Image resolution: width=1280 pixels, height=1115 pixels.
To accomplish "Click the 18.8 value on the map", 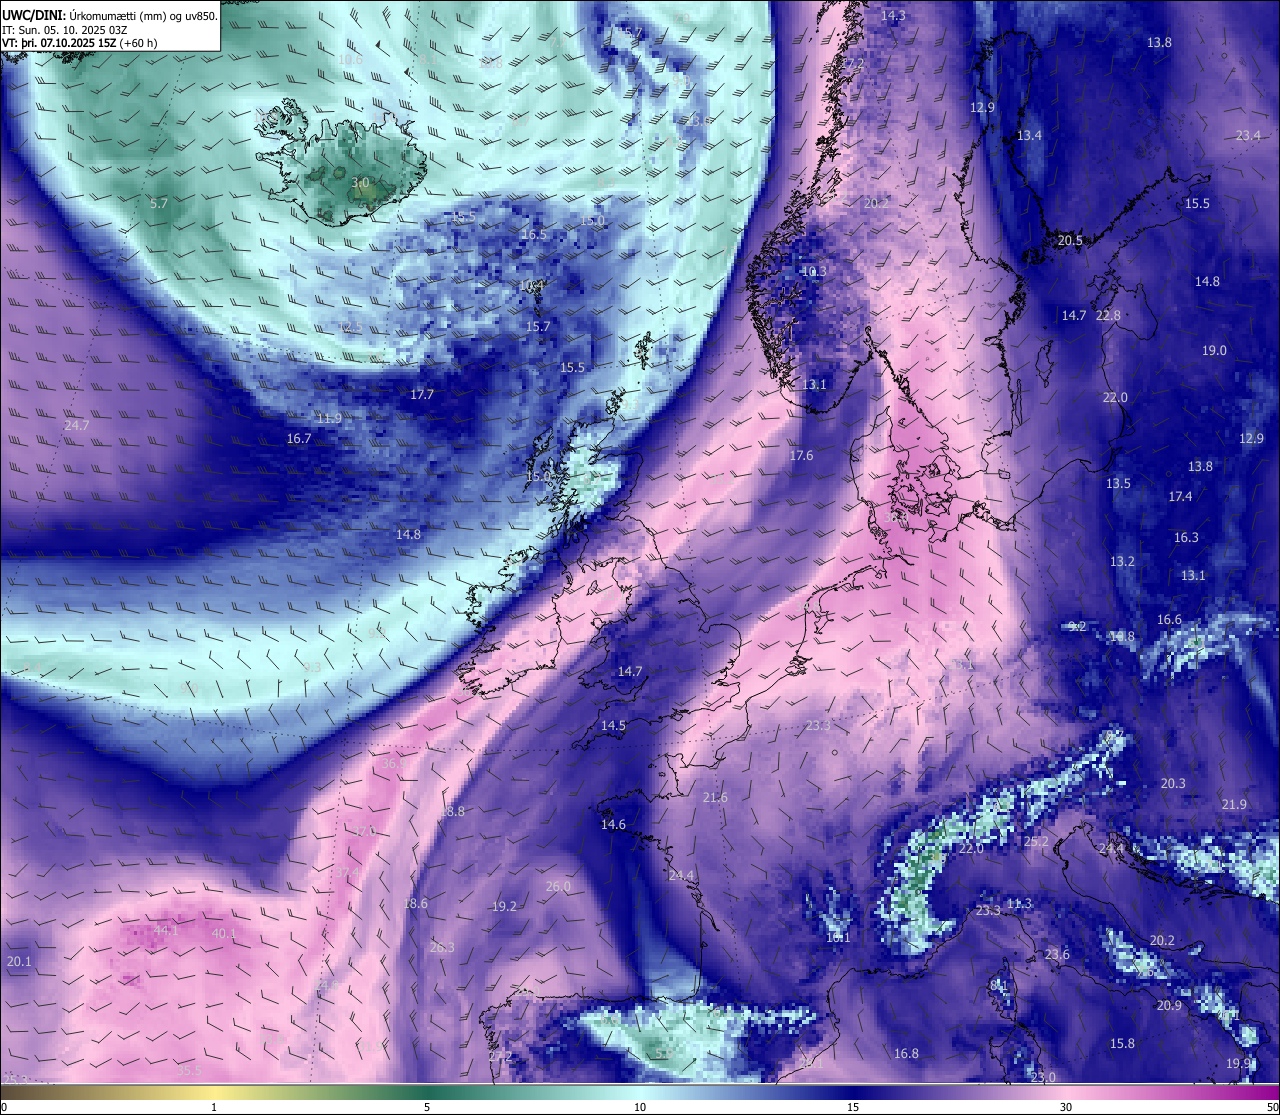I will tap(451, 811).
